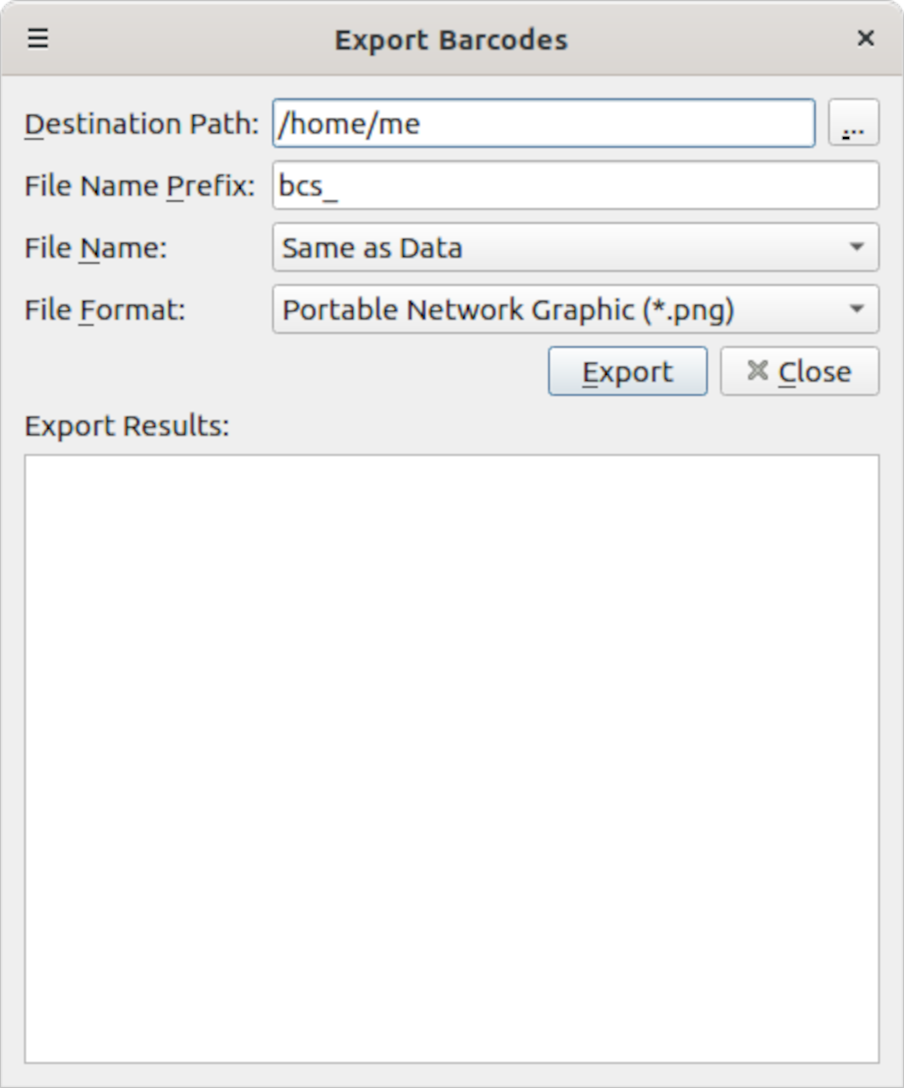Focus the Destination Path text field
The image size is (904, 1088).
[x=600, y=124]
